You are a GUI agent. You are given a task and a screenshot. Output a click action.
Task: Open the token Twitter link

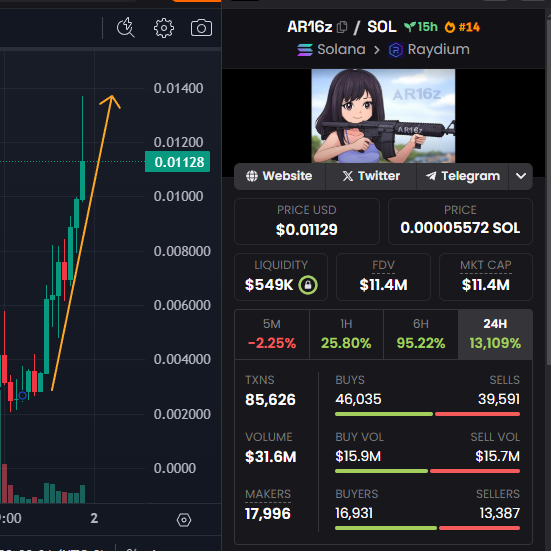[x=371, y=176]
